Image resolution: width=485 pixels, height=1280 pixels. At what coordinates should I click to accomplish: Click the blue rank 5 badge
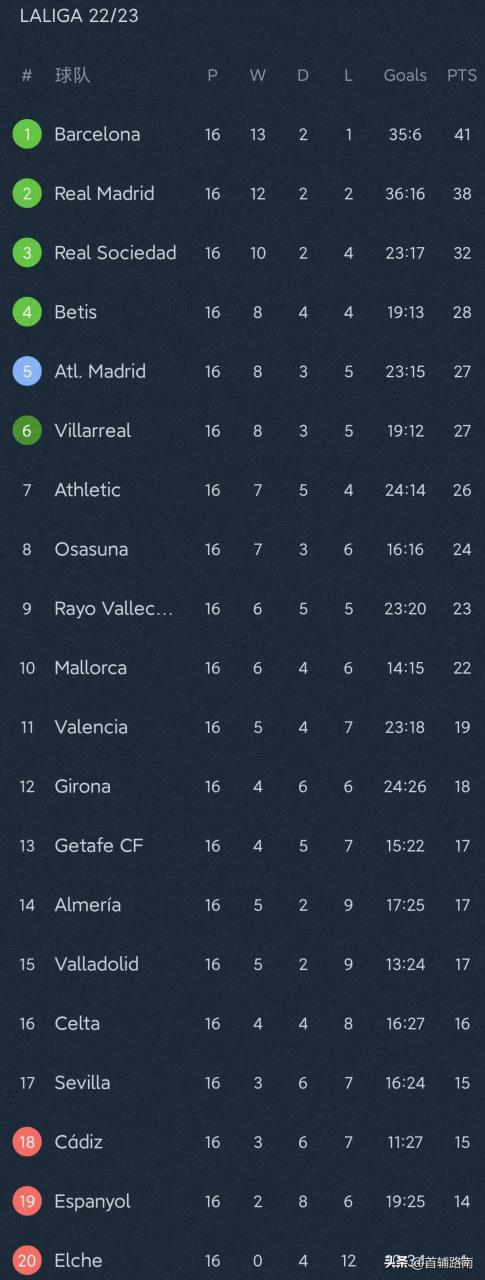point(27,371)
